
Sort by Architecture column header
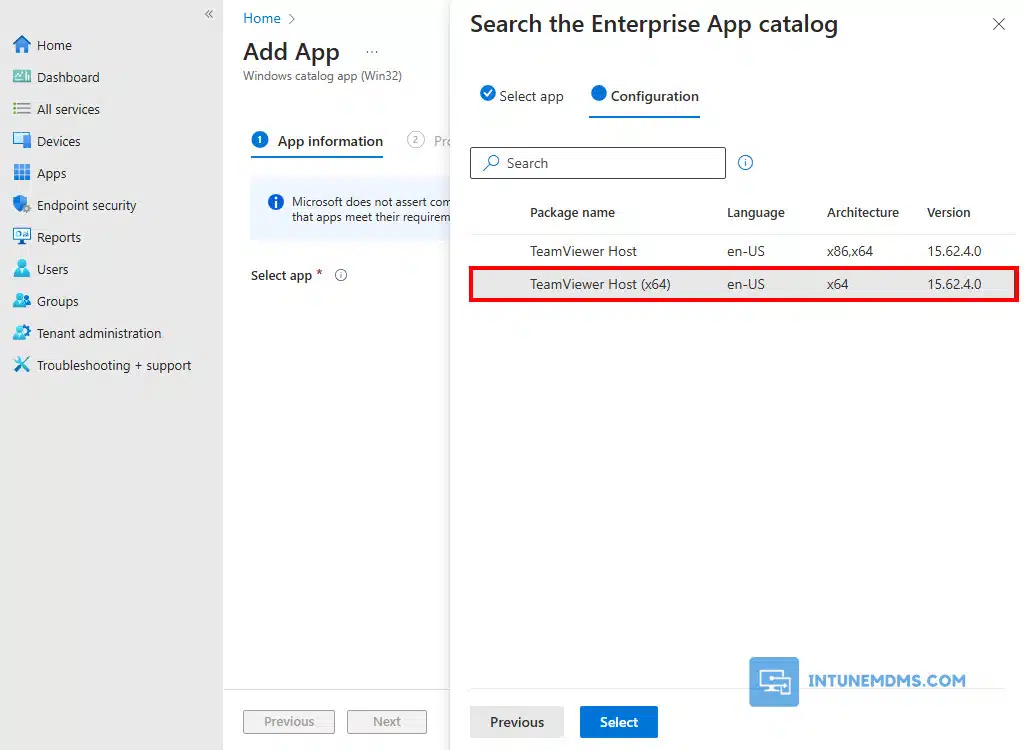(x=863, y=212)
